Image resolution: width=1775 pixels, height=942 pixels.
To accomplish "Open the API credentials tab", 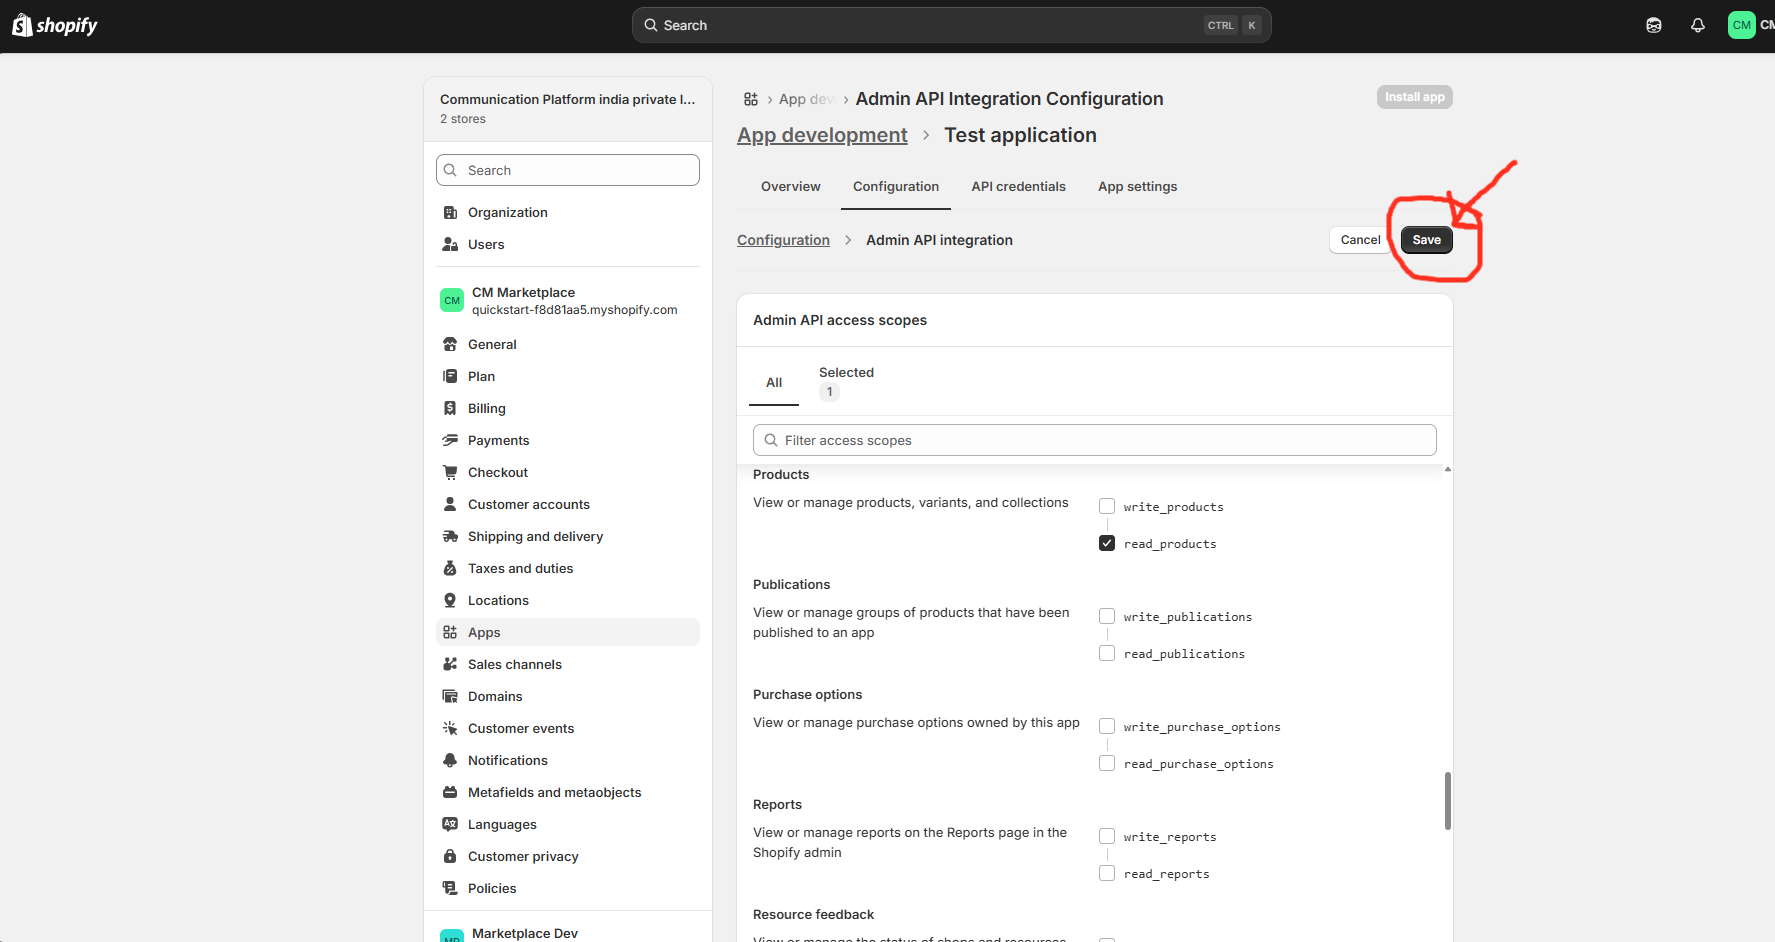I will 1018,187.
